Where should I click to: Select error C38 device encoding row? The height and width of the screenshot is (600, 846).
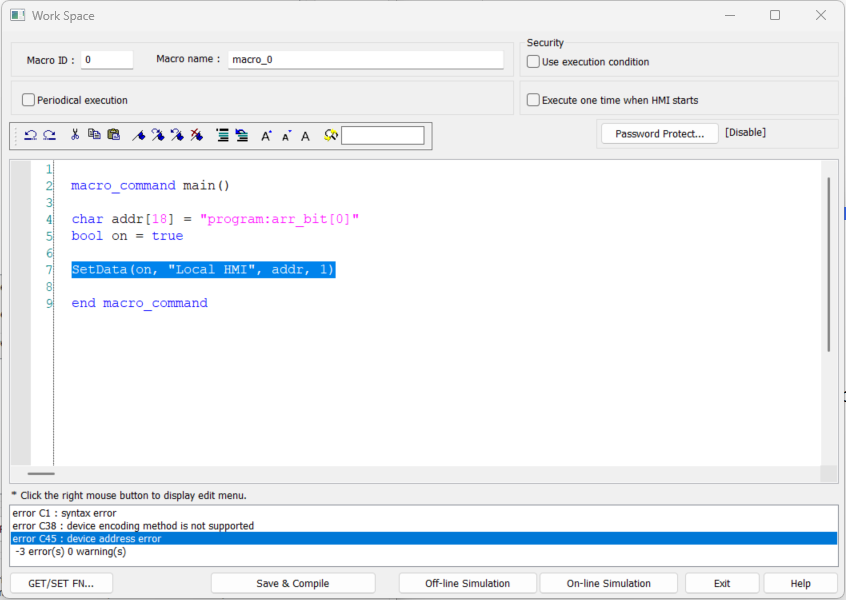point(424,526)
